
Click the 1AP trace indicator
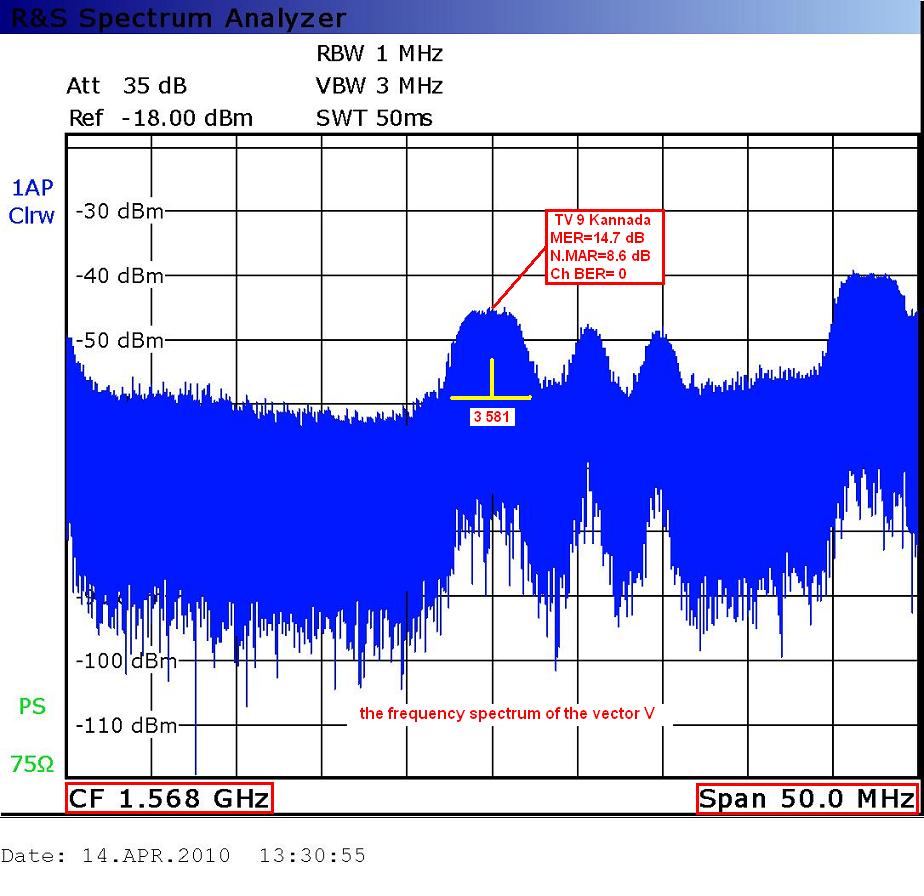[x=32, y=187]
